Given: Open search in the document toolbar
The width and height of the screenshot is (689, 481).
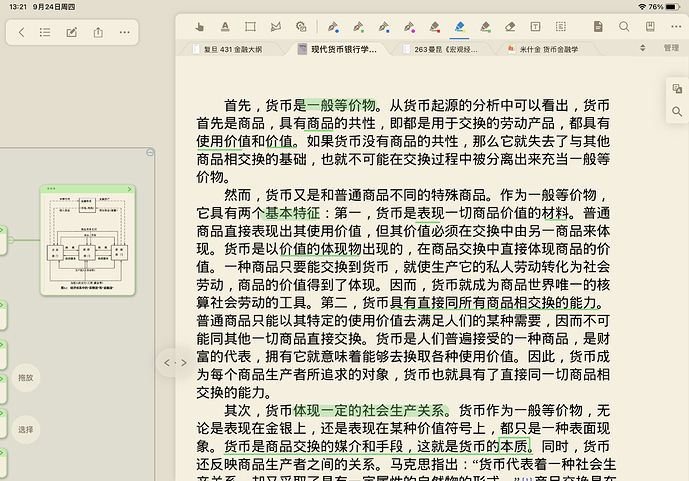Looking at the screenshot, I should pos(624,26).
